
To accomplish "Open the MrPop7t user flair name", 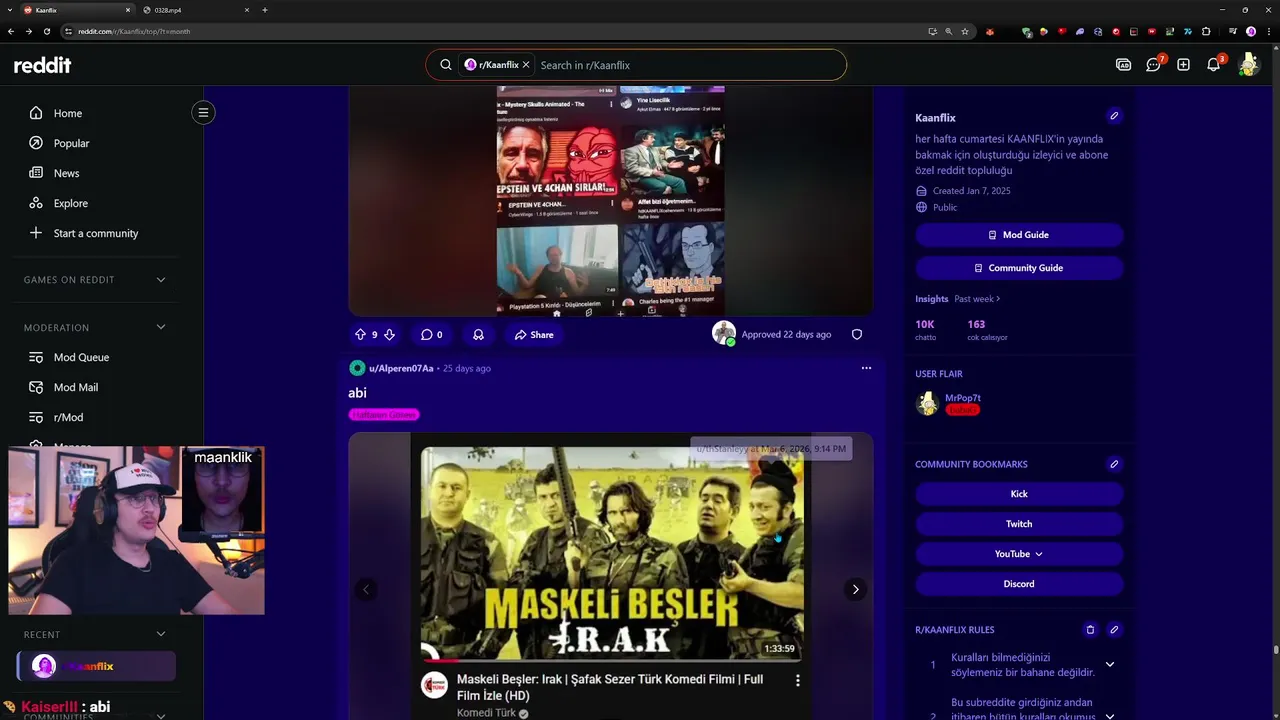I will [x=963, y=398].
